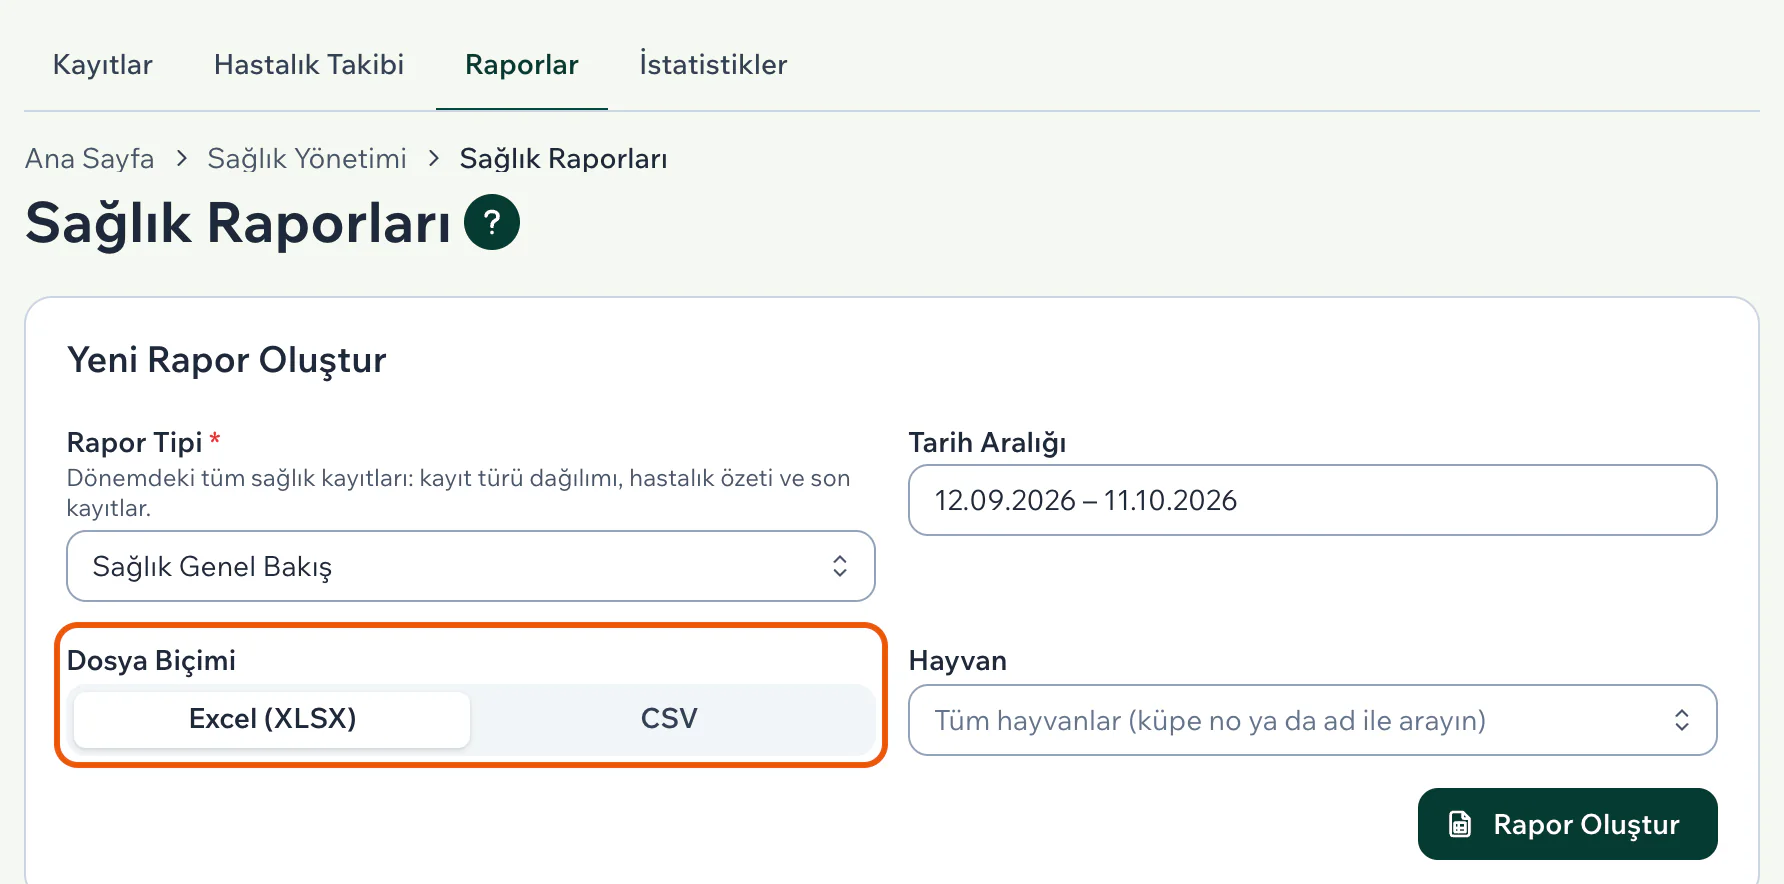
Task: Open the Hayvan selection combo box
Action: click(1313, 720)
